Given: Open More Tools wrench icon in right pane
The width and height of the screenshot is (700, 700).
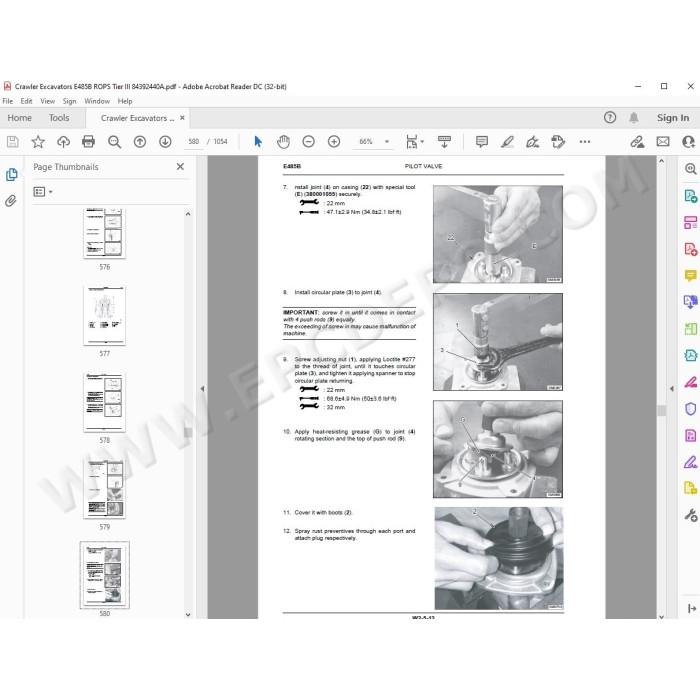Looking at the screenshot, I should click(x=690, y=515).
